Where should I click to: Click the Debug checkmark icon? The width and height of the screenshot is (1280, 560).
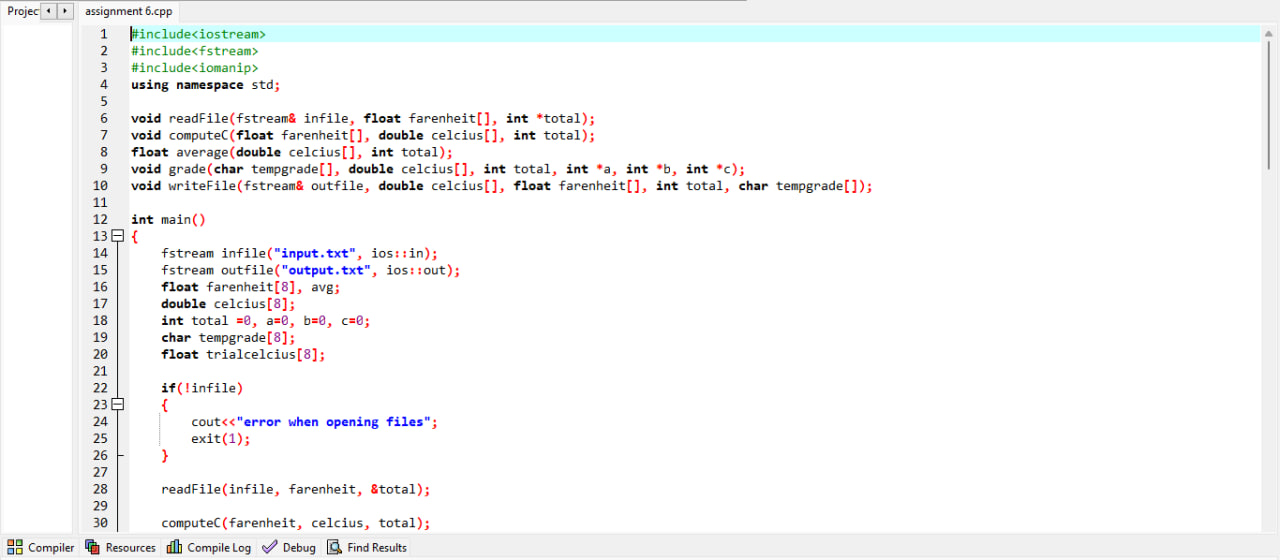click(269, 547)
